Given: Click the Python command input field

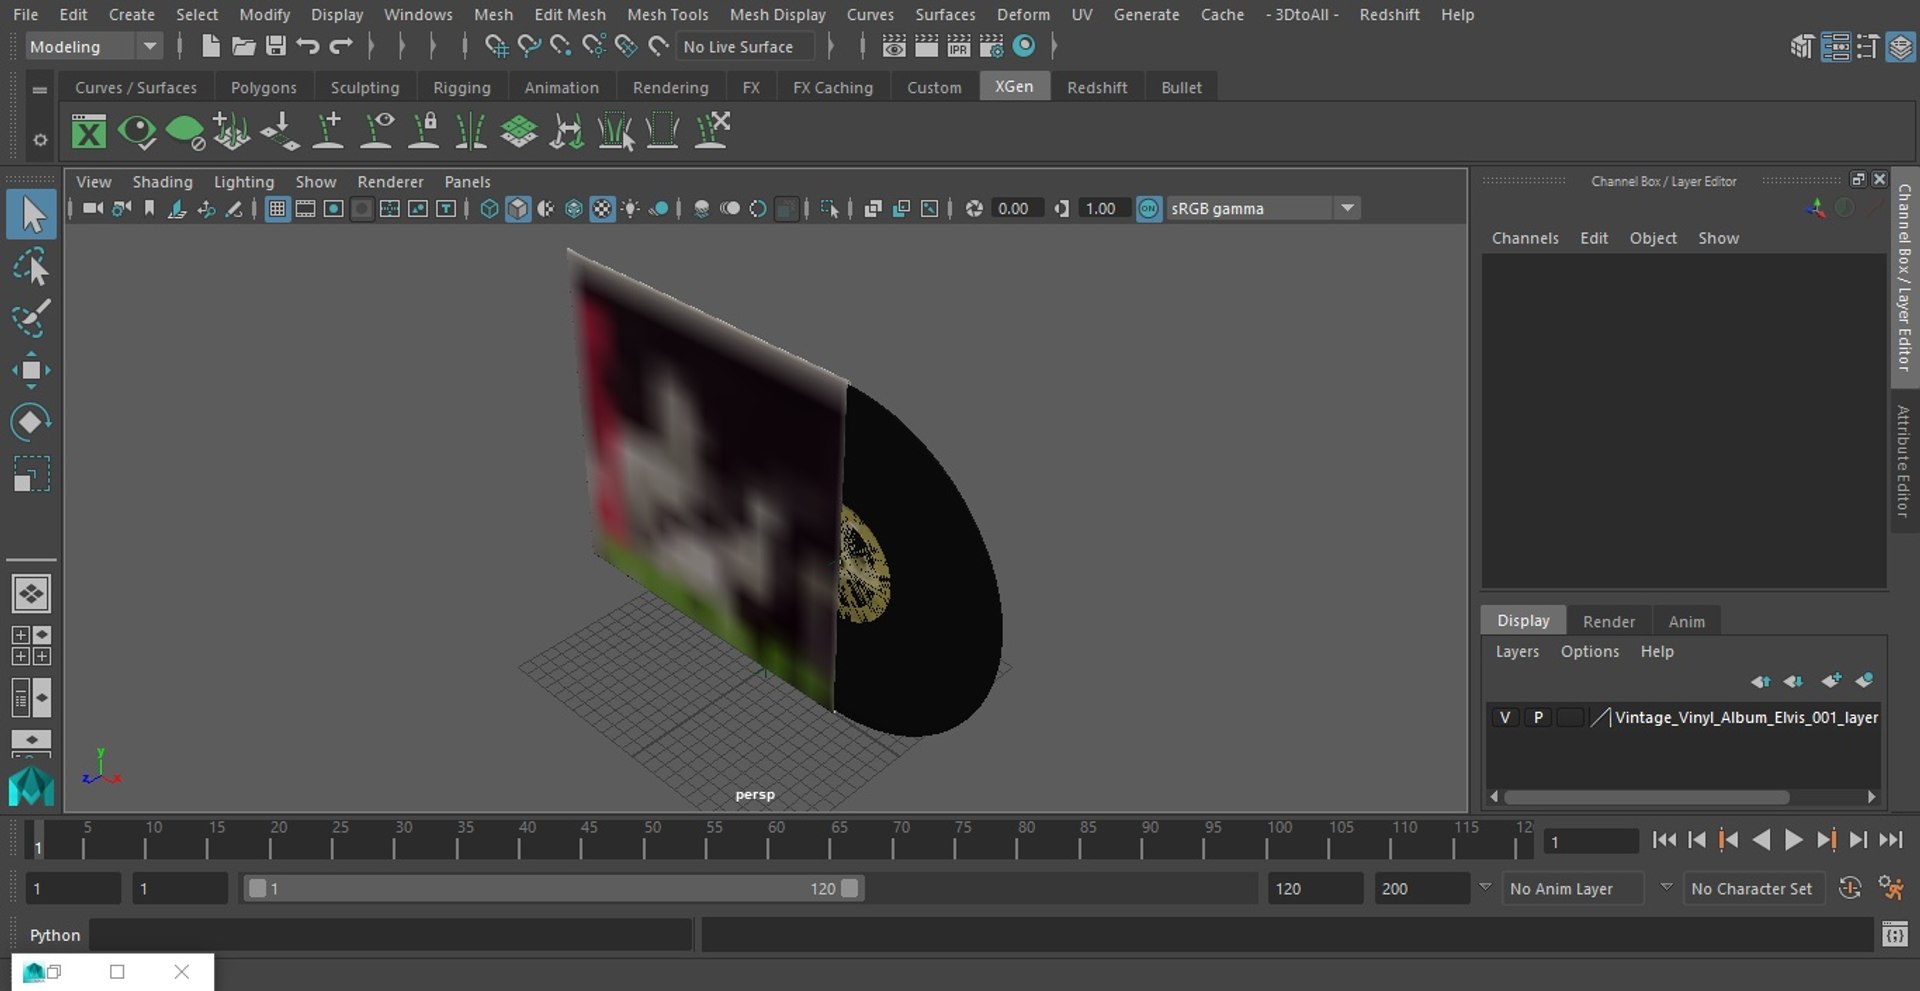Looking at the screenshot, I should pos(391,935).
